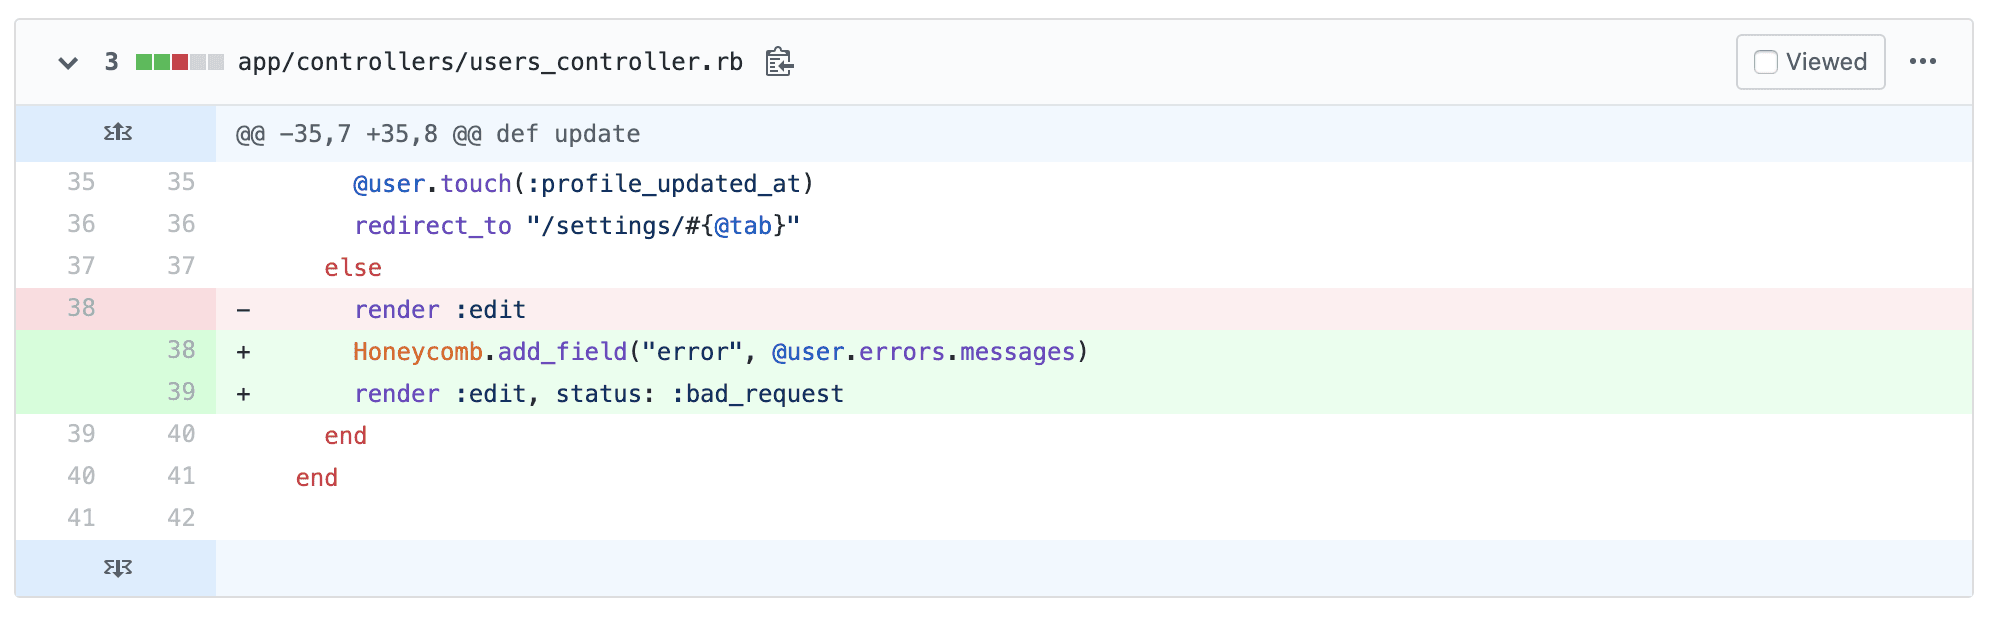
Task: Expand hidden code below the diff hunk
Action: point(117,567)
